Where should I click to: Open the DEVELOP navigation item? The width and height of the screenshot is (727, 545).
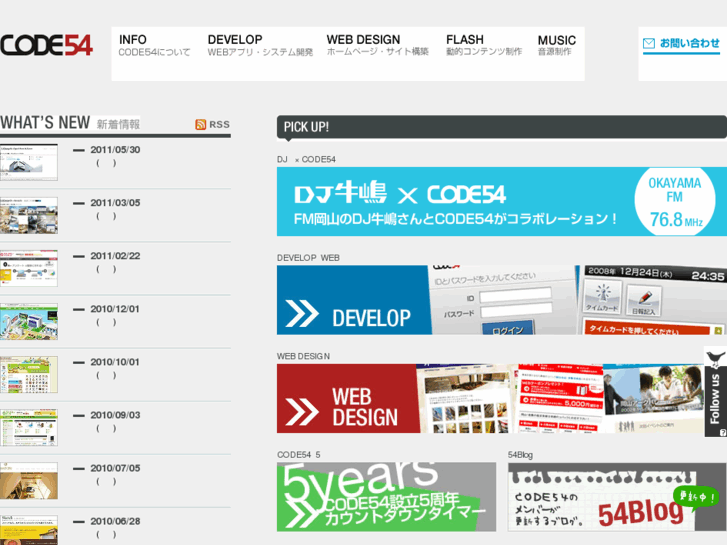[260, 45]
